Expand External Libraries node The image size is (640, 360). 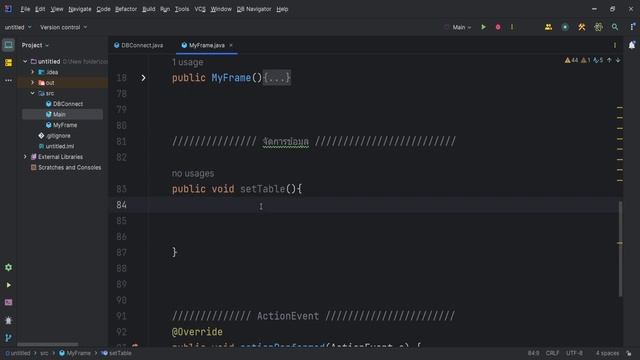[x=25, y=157]
